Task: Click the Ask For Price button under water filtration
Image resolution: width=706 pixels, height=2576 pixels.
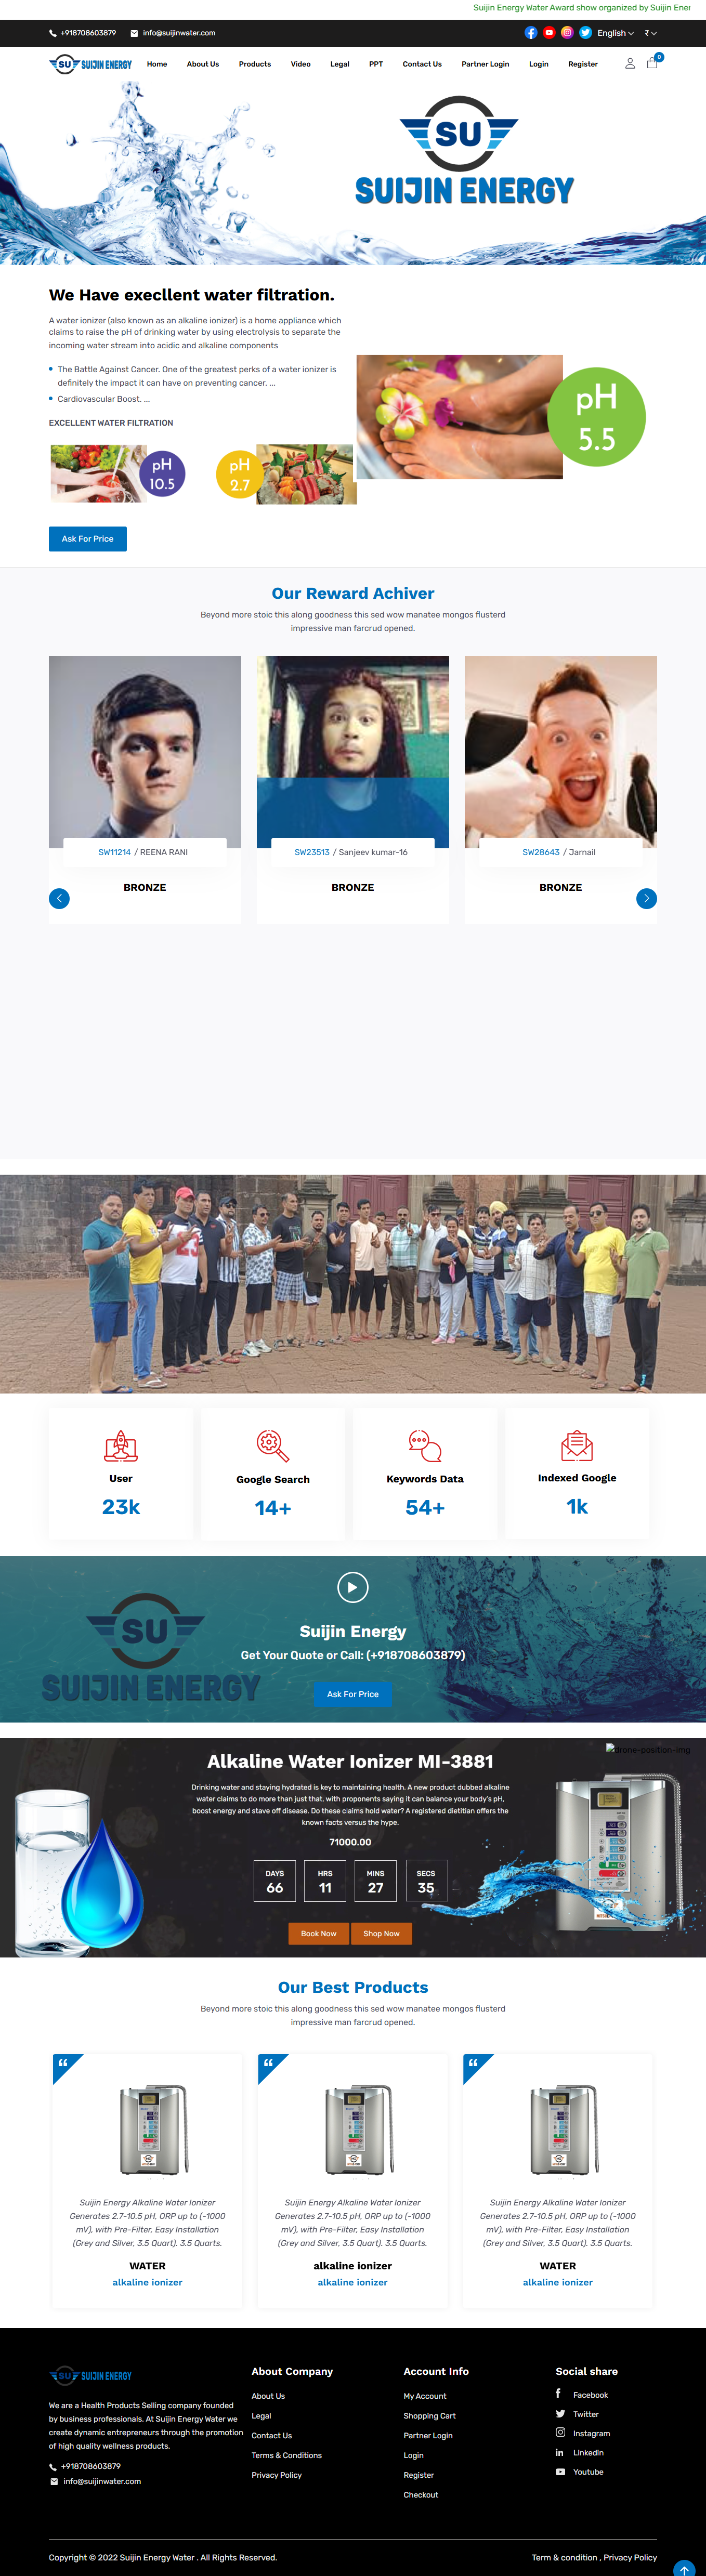Action: point(88,538)
